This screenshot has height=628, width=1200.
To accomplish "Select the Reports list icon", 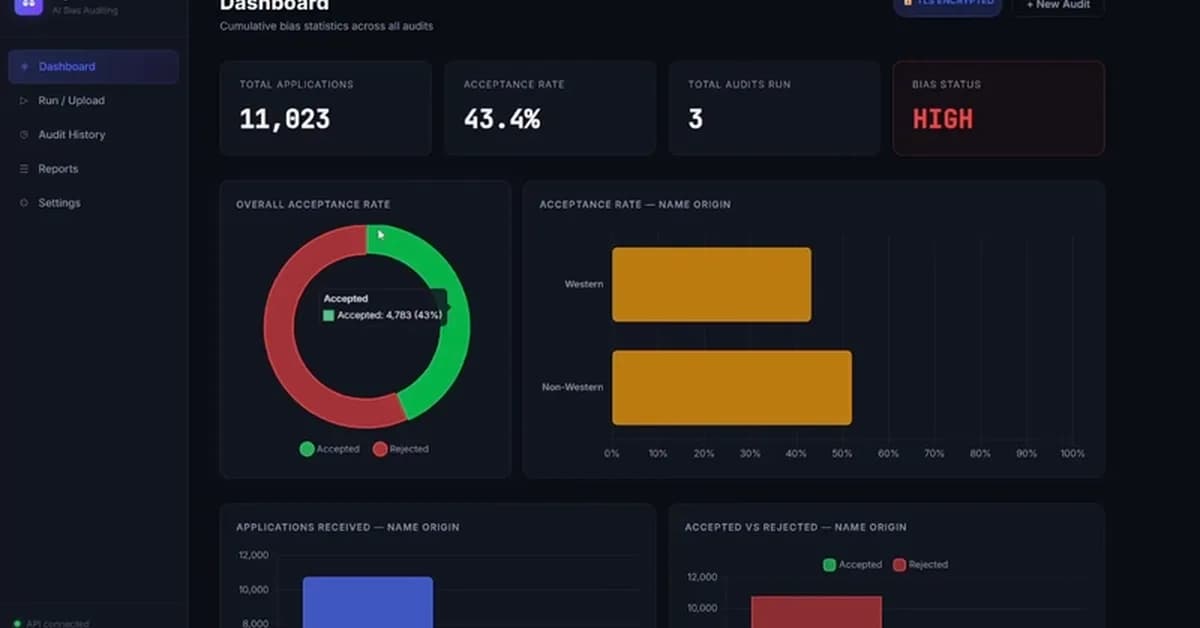I will (x=24, y=168).
